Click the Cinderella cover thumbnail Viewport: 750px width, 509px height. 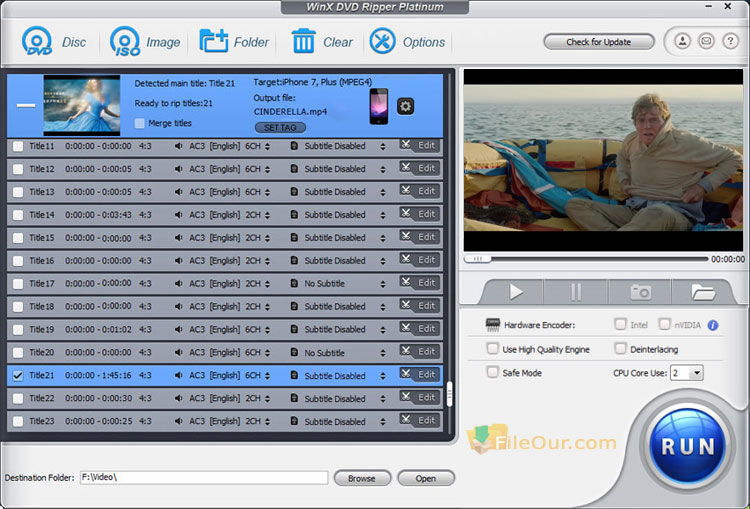(x=82, y=105)
